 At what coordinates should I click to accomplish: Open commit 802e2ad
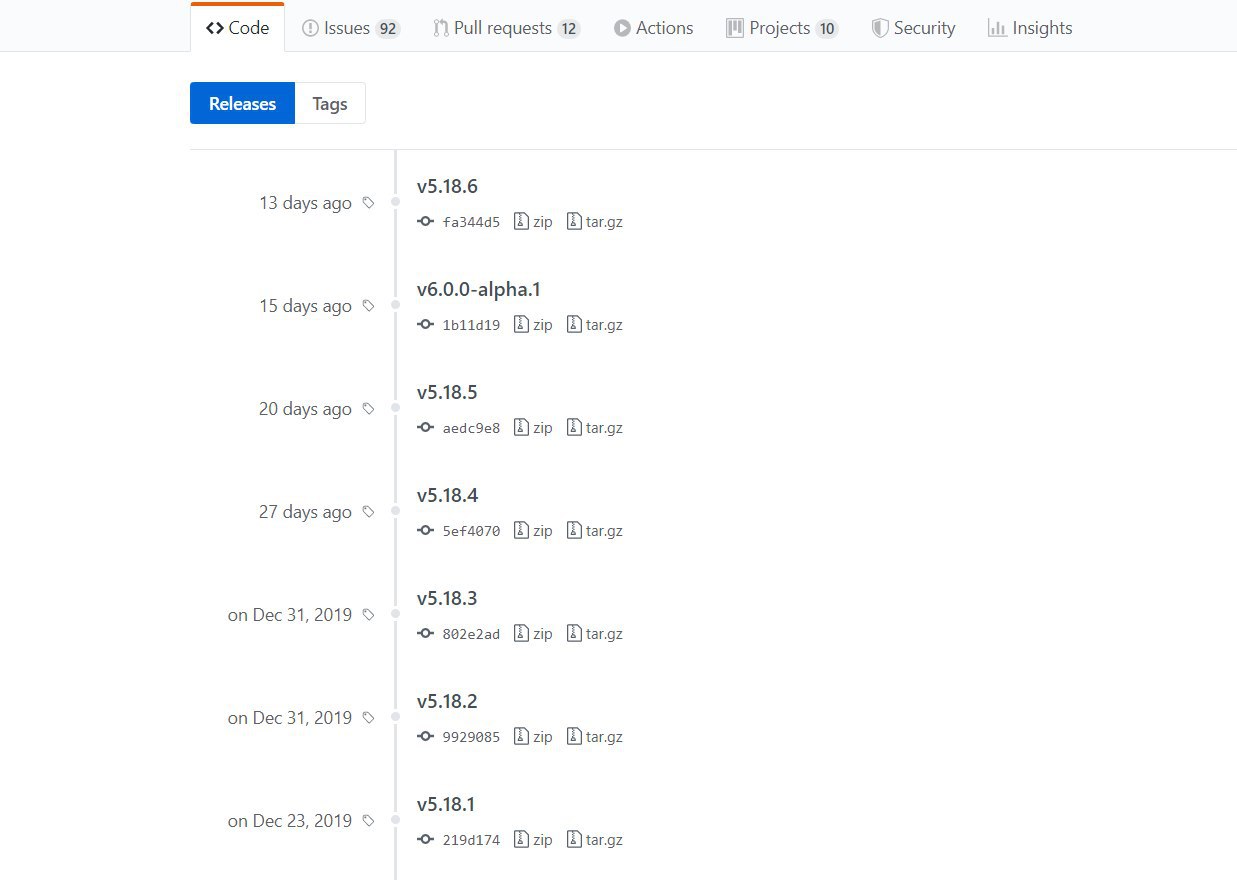coord(471,634)
